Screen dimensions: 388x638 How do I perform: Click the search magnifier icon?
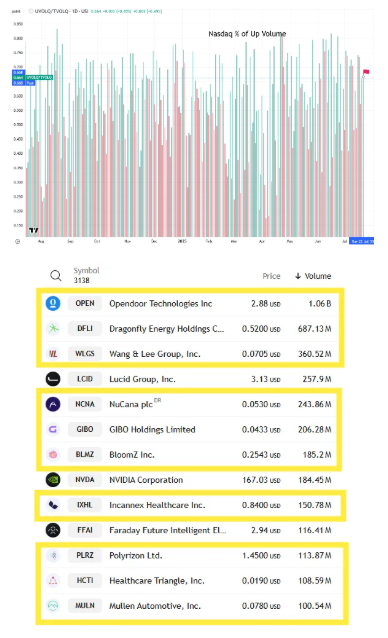[56, 276]
